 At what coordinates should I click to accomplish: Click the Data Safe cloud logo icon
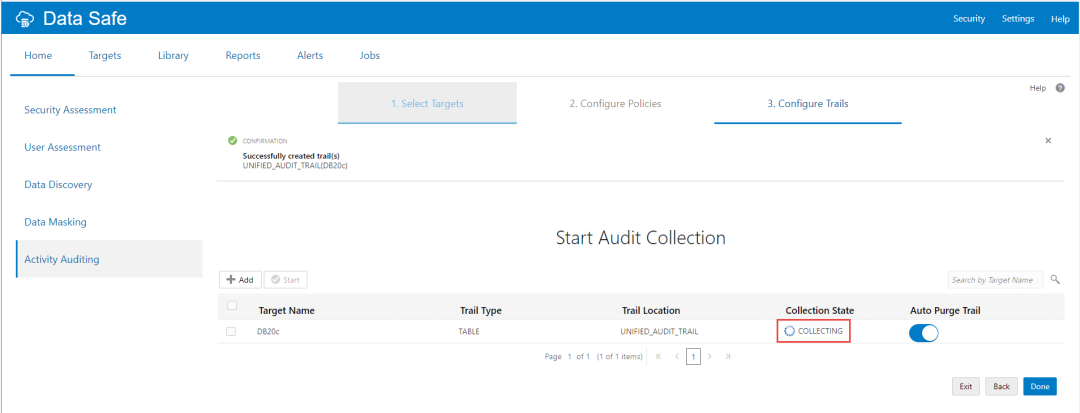25,19
